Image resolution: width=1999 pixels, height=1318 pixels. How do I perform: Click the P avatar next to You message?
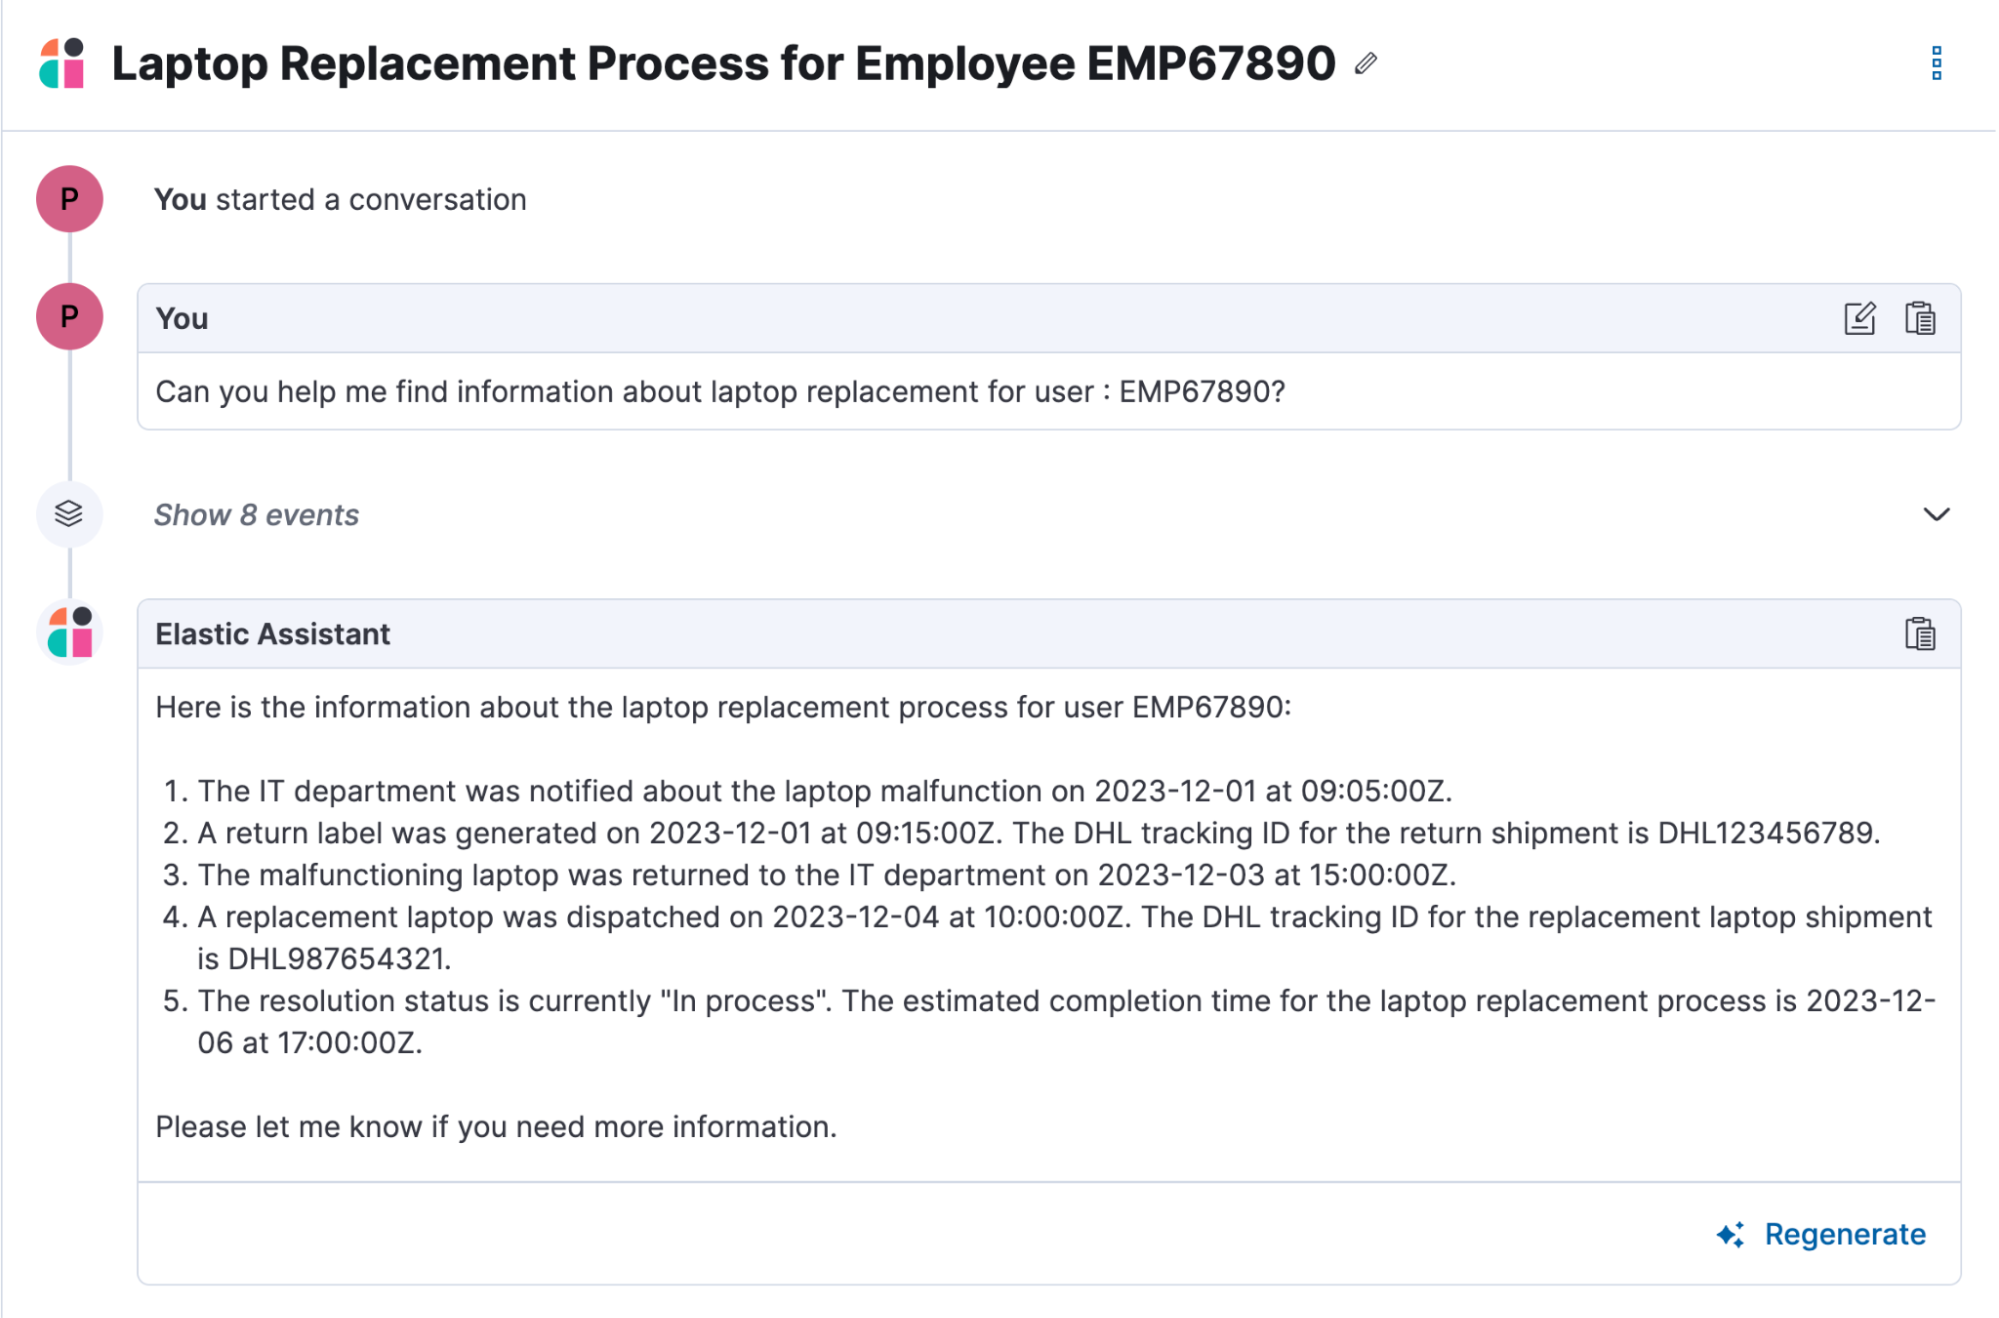(70, 316)
